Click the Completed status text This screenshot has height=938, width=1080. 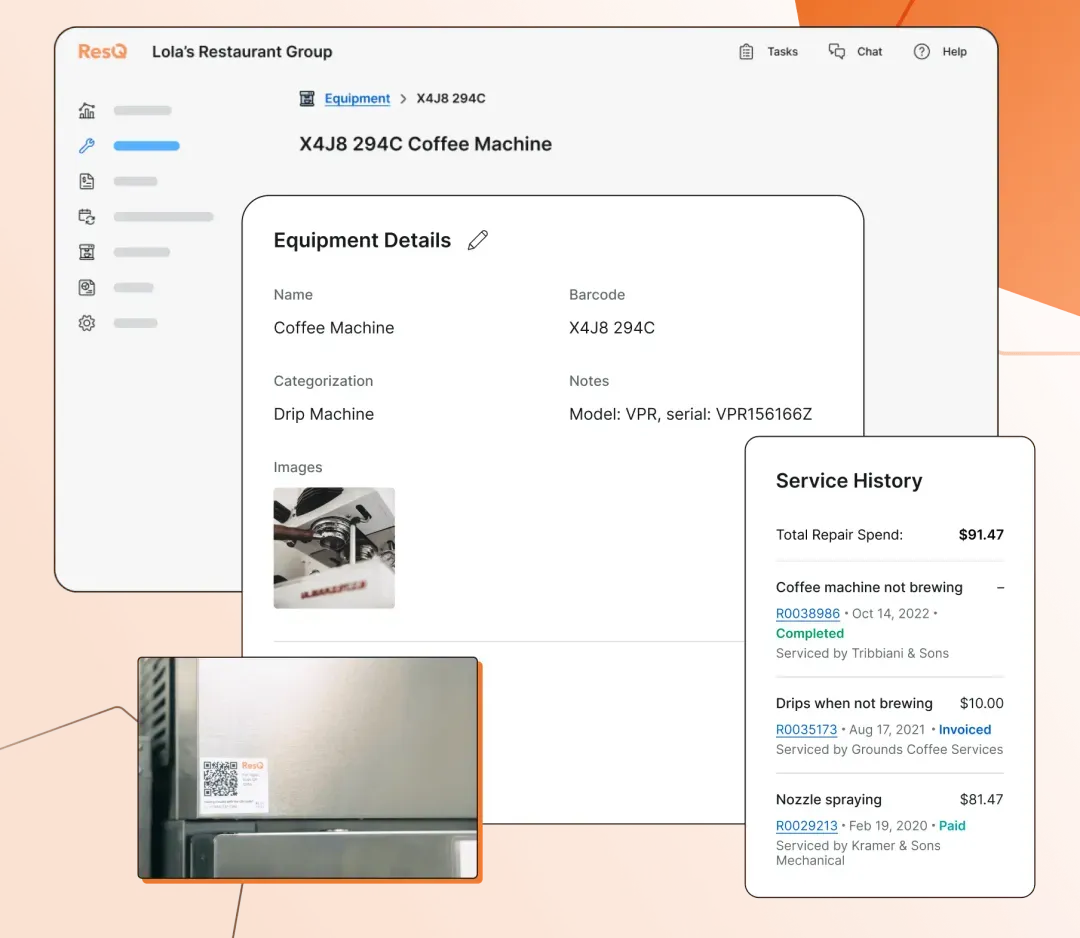point(809,634)
